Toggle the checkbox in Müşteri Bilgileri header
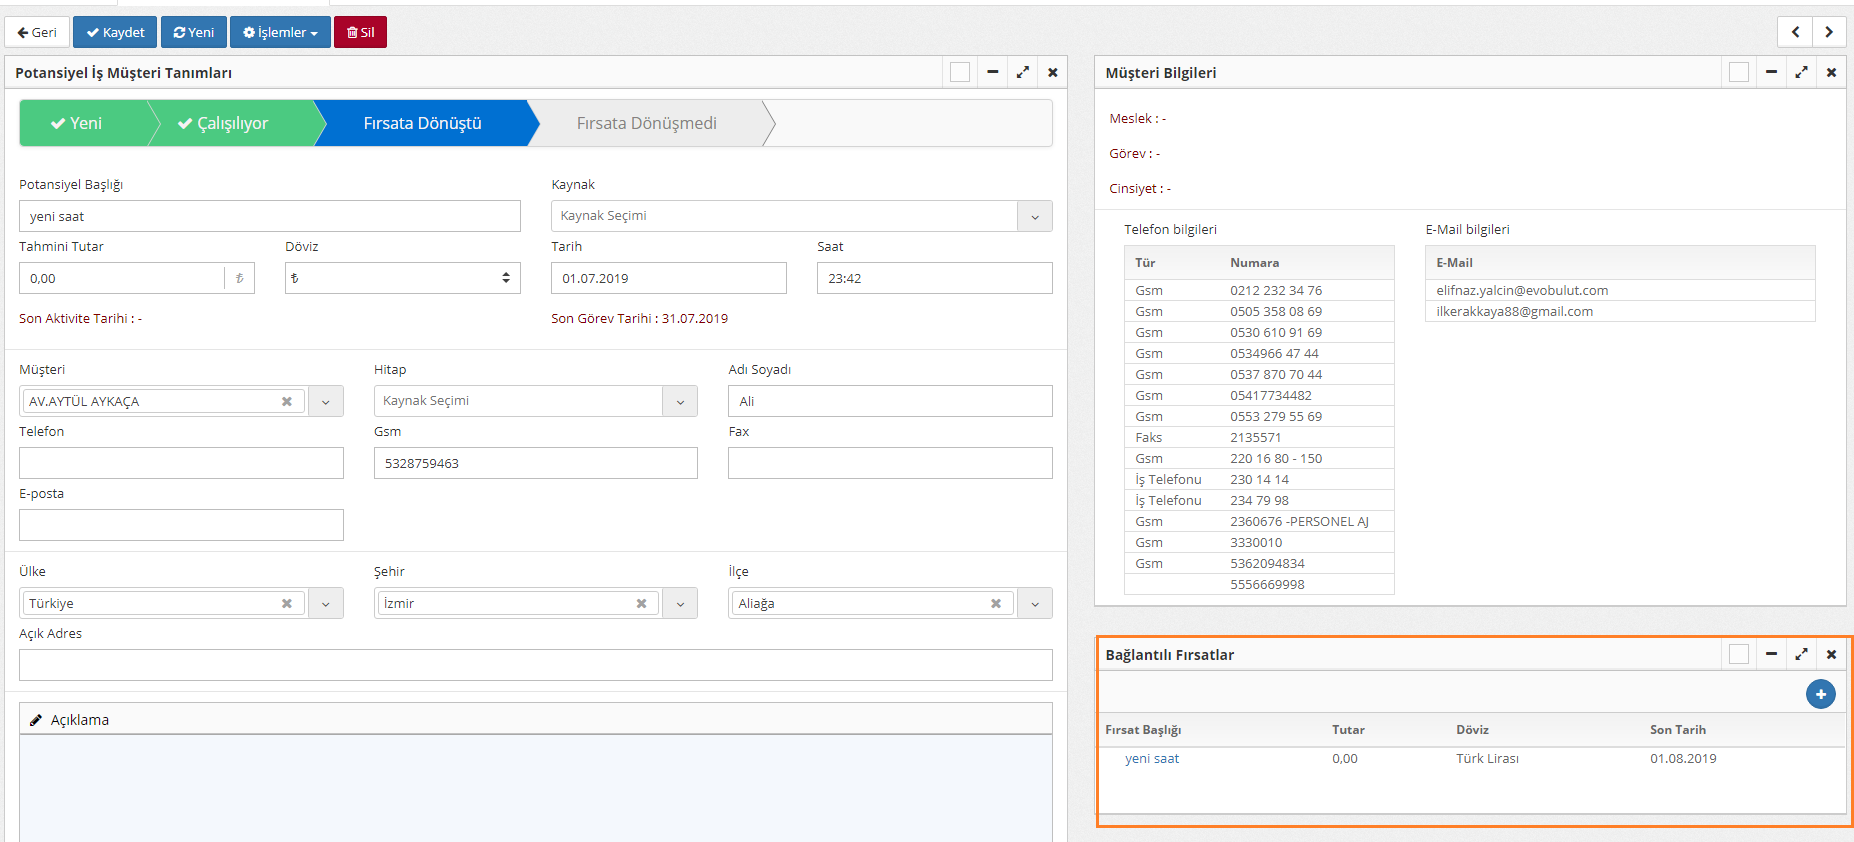The width and height of the screenshot is (1854, 842). point(1739,72)
